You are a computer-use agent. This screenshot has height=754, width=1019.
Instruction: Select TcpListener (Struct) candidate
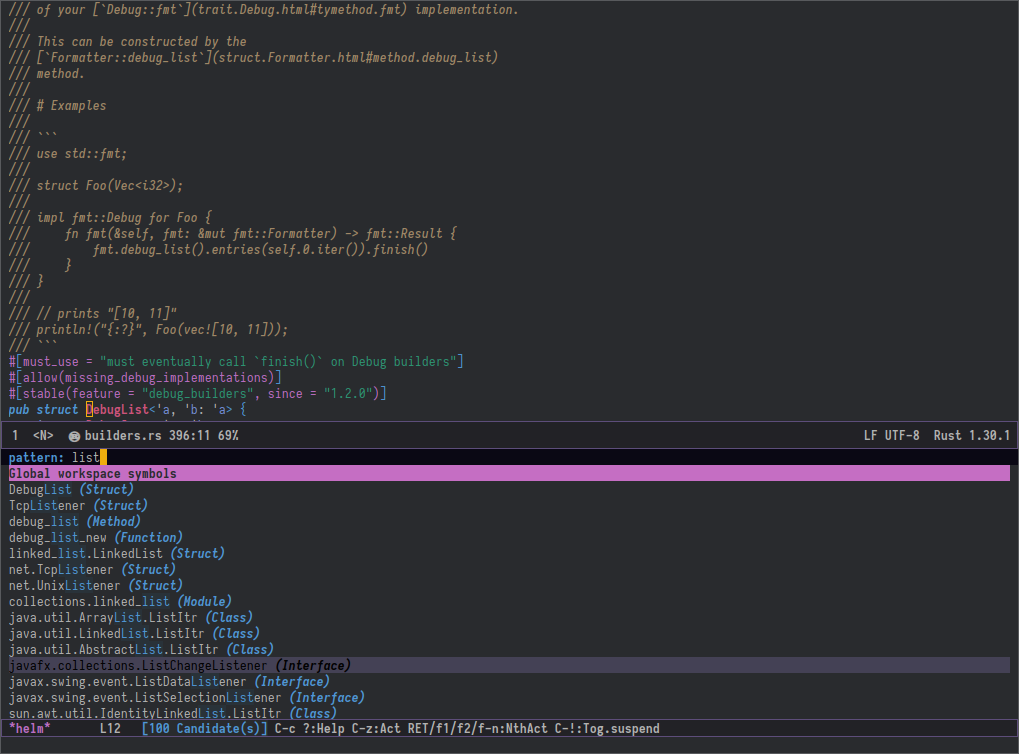point(78,506)
